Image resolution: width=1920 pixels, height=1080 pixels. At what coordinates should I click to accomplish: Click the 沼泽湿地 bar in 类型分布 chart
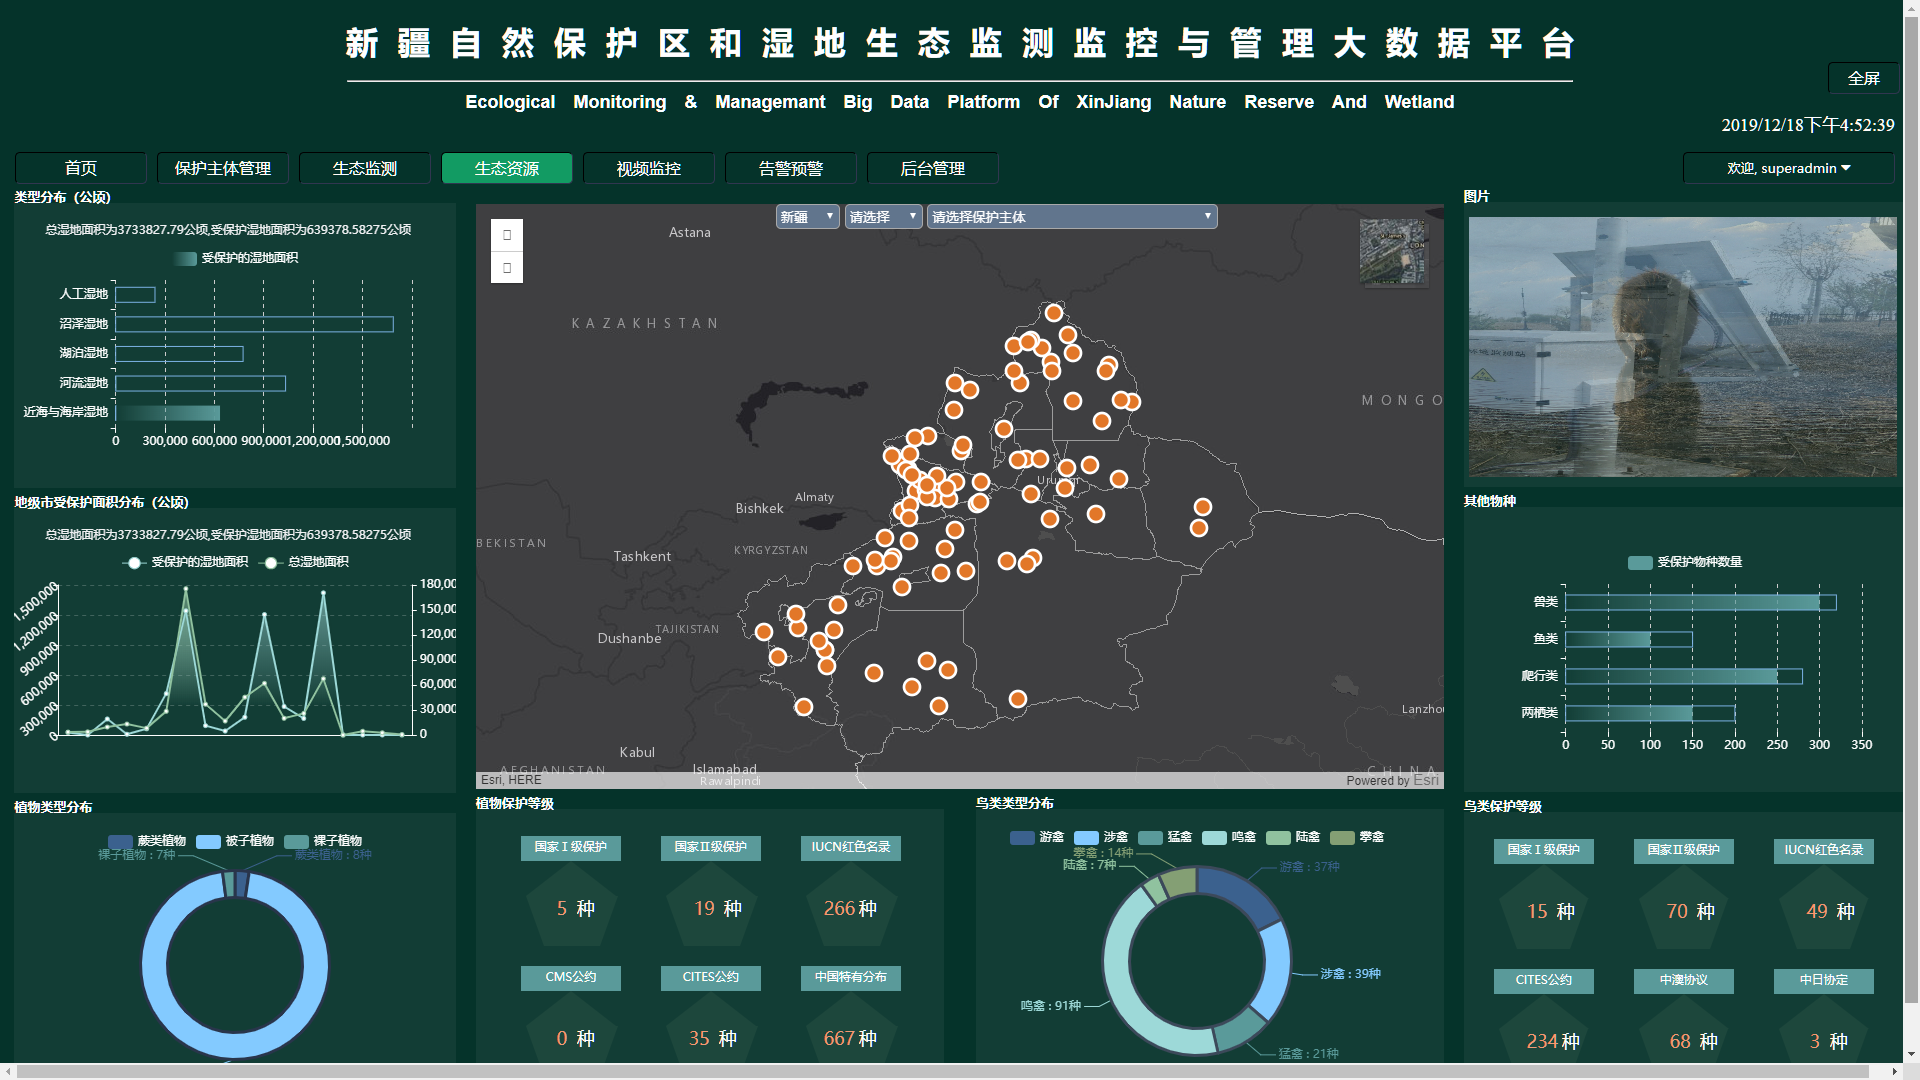(x=254, y=324)
